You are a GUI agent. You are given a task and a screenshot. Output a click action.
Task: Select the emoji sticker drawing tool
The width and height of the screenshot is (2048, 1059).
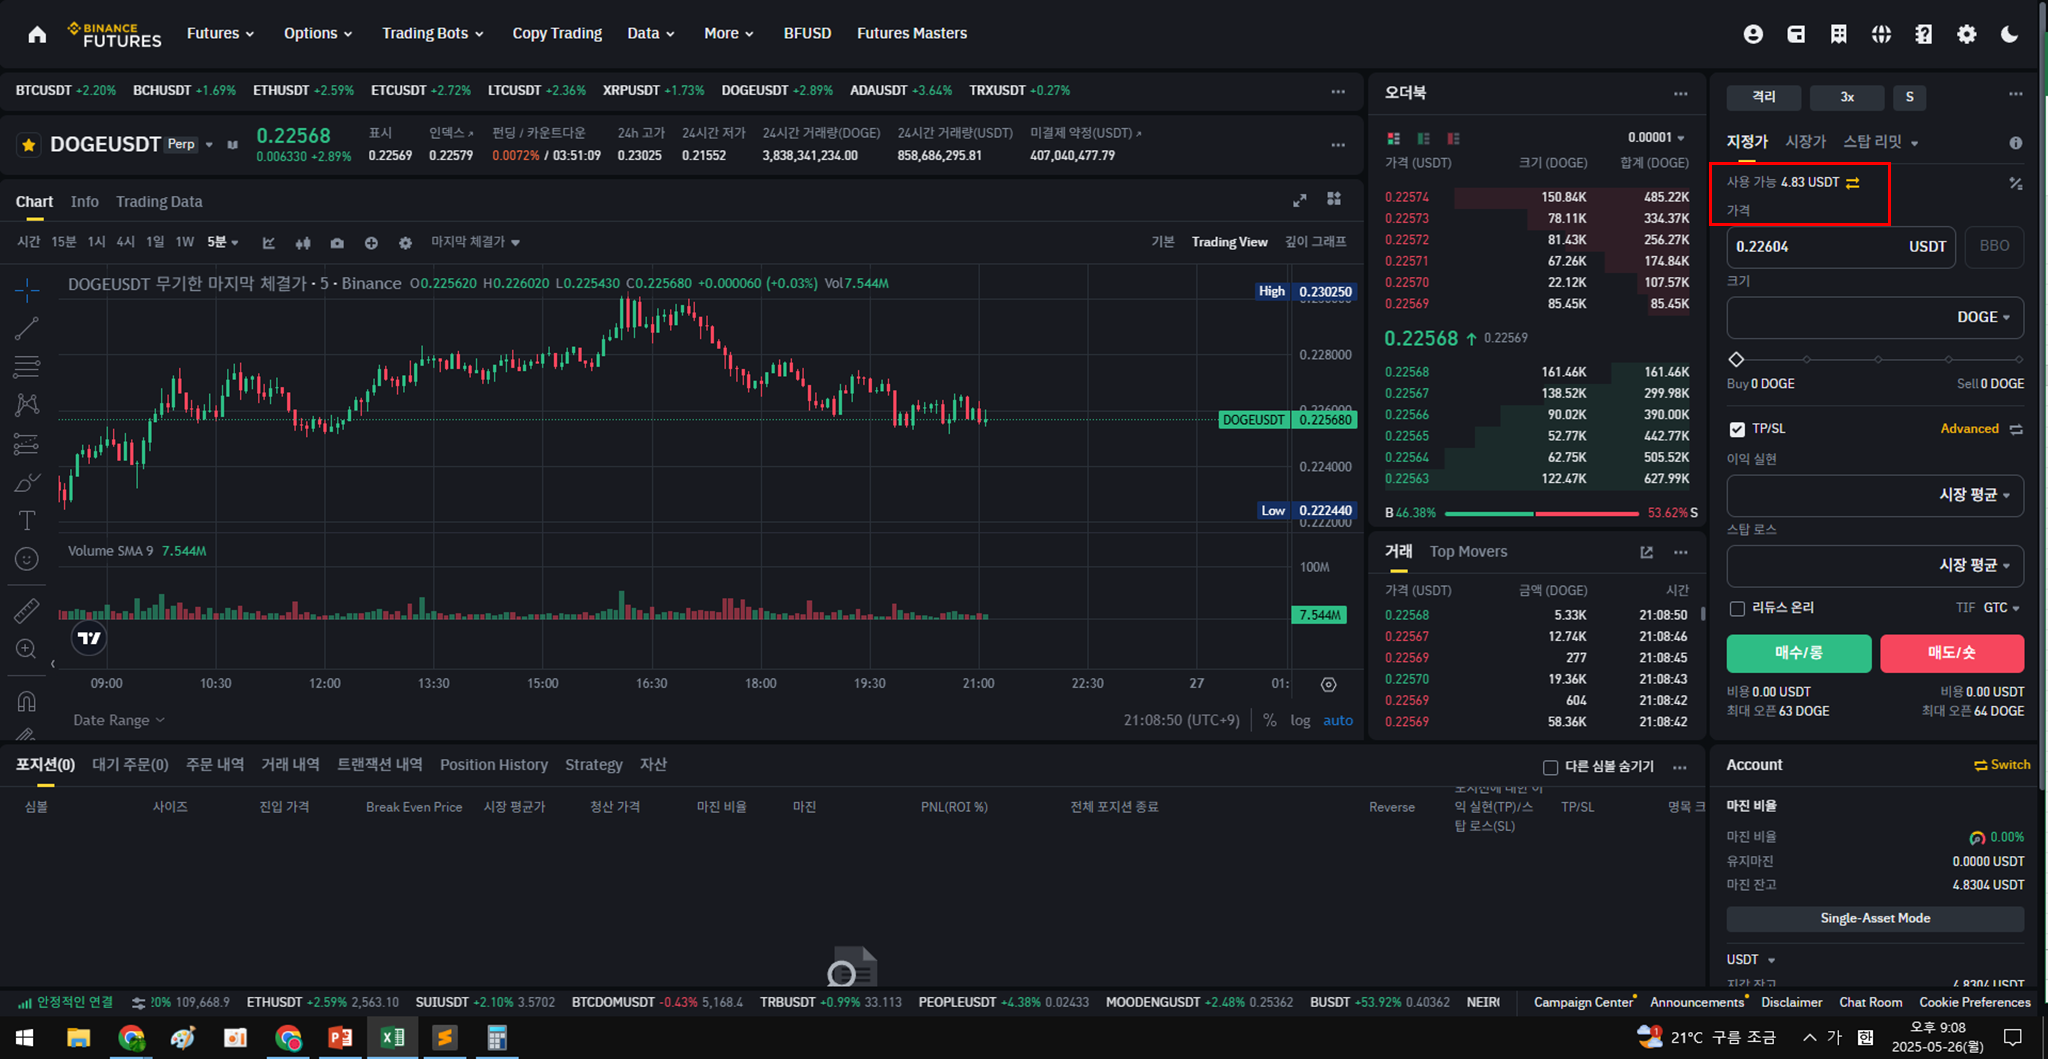coord(27,559)
